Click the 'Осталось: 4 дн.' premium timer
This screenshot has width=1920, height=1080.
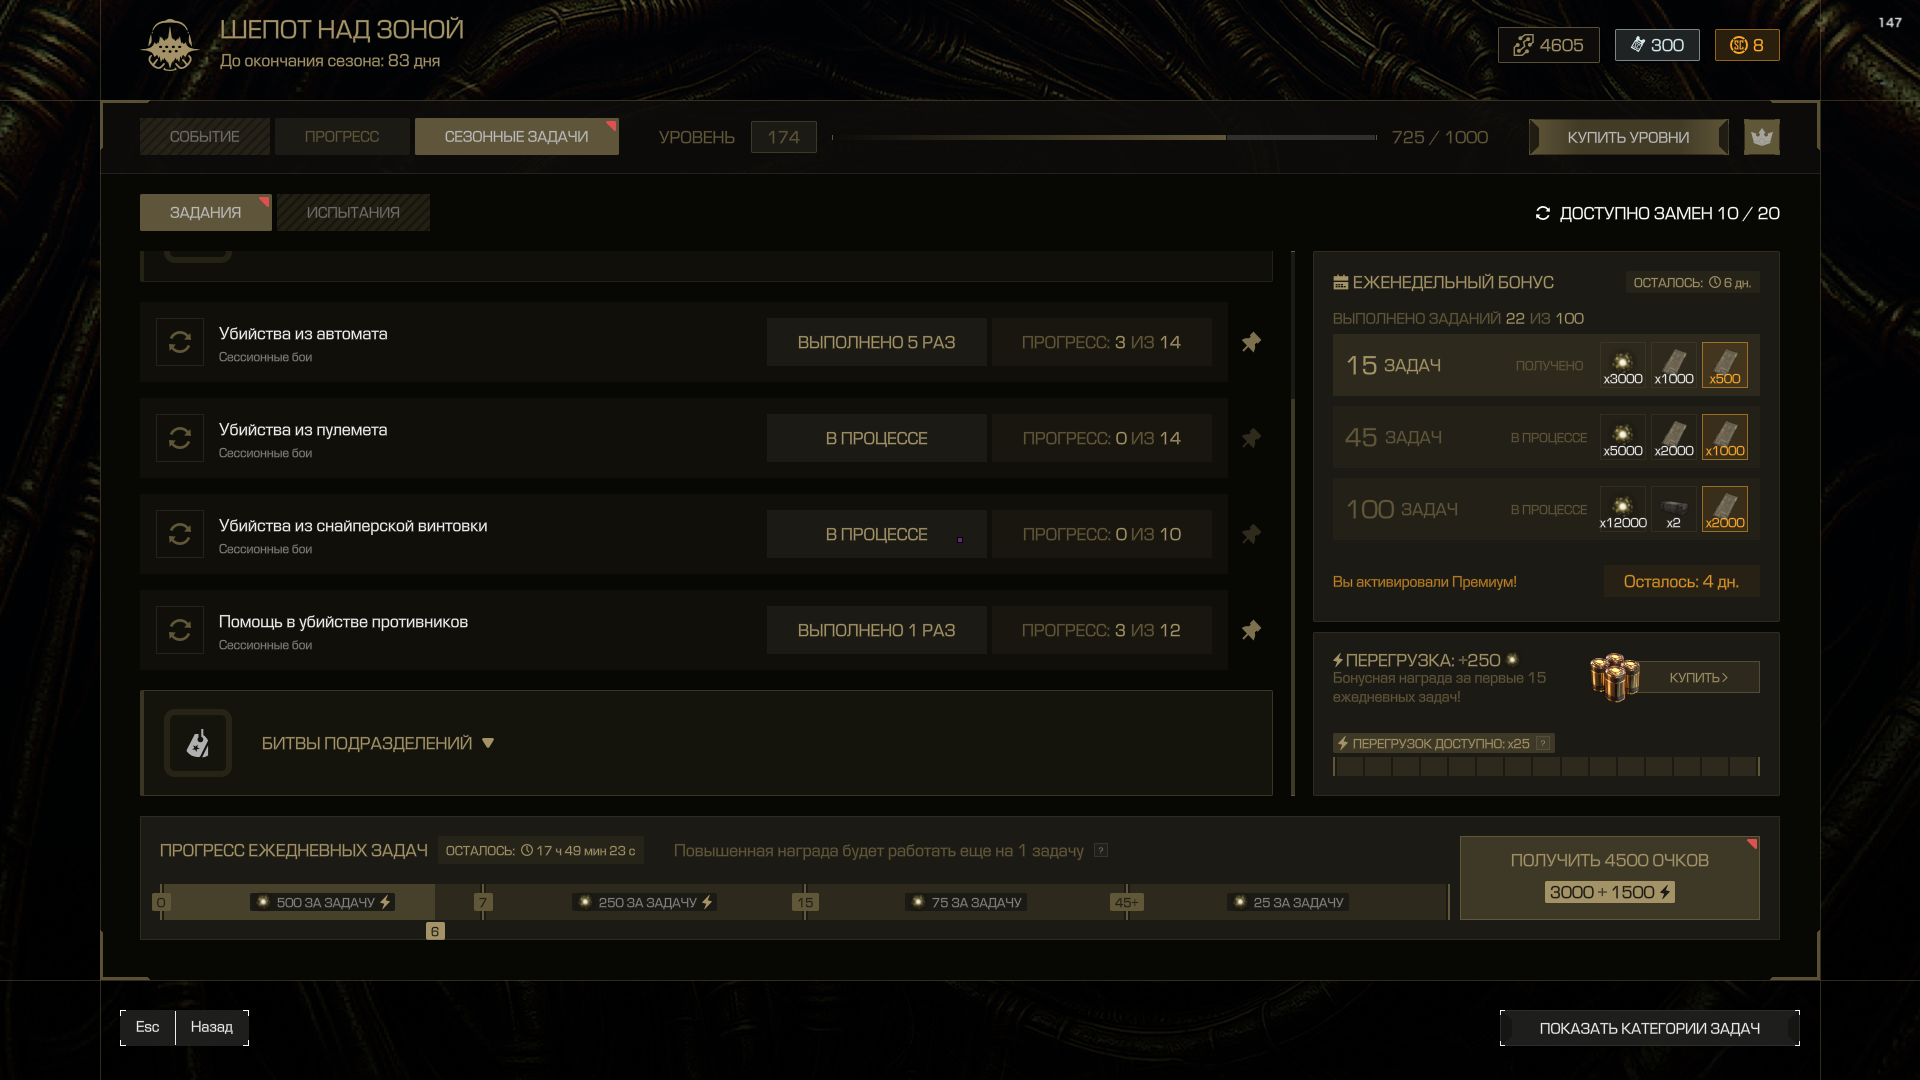point(1681,581)
